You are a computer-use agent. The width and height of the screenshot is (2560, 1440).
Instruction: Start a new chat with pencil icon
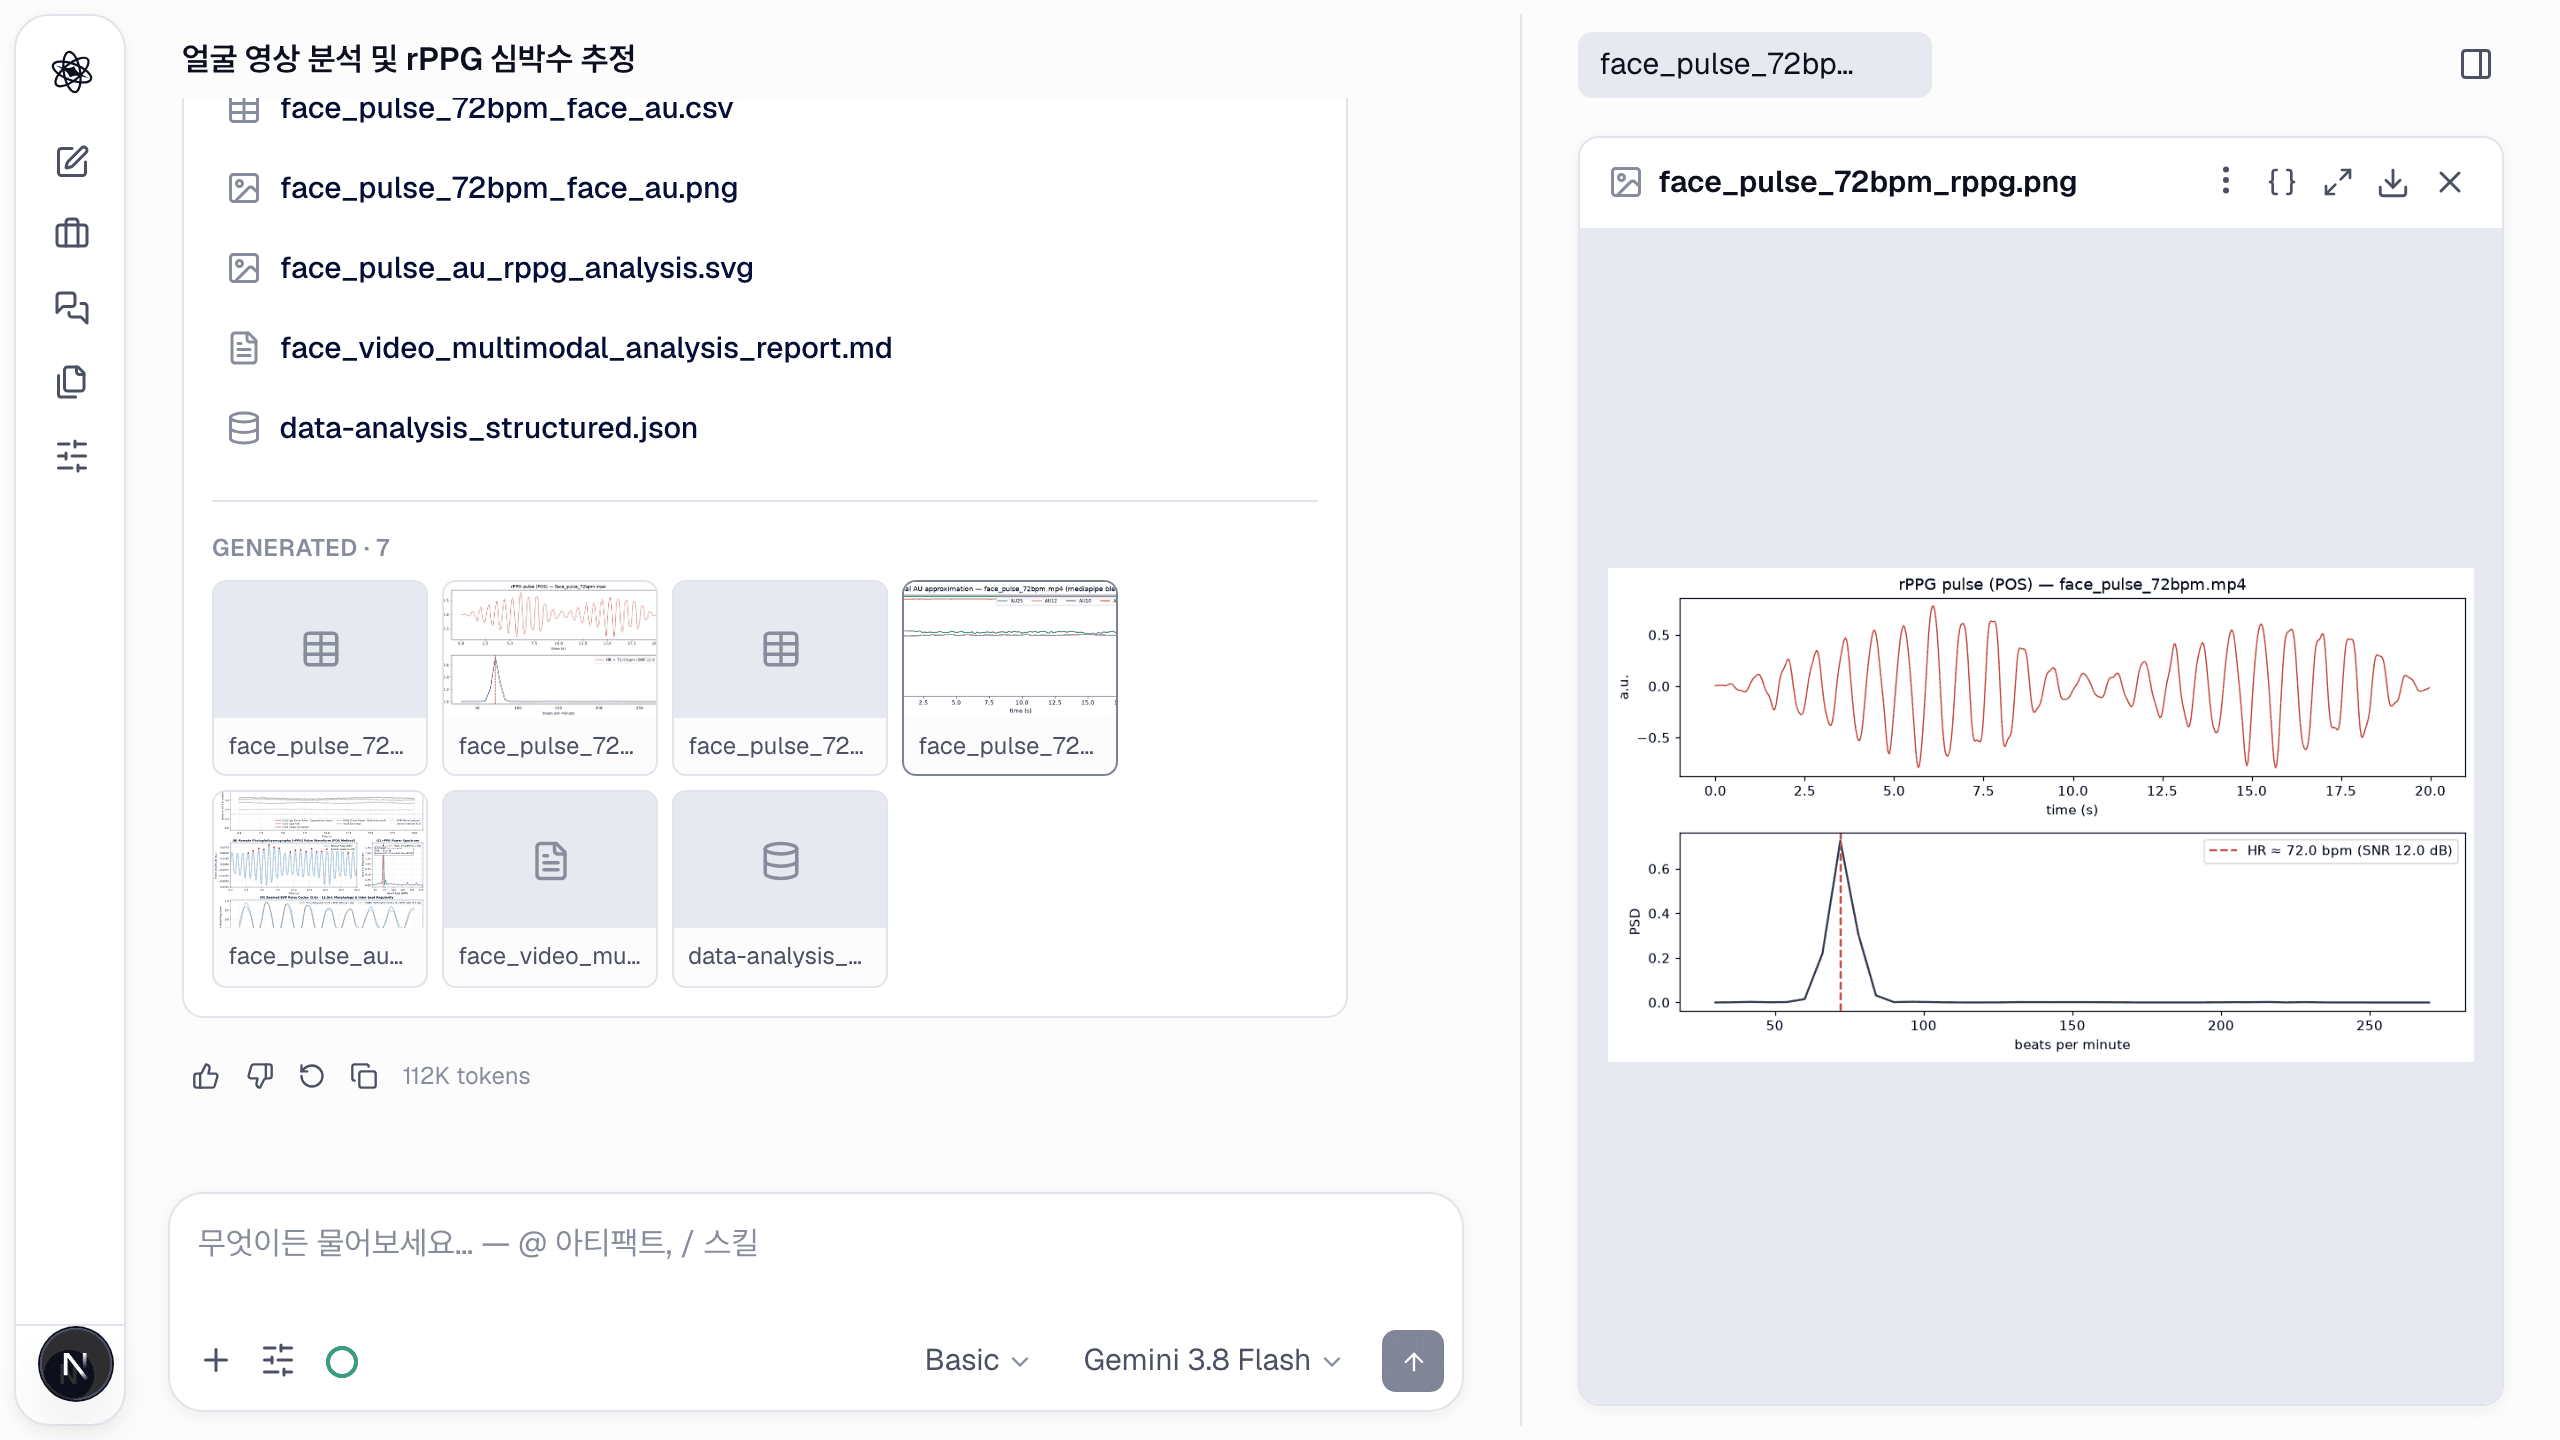pos(72,161)
